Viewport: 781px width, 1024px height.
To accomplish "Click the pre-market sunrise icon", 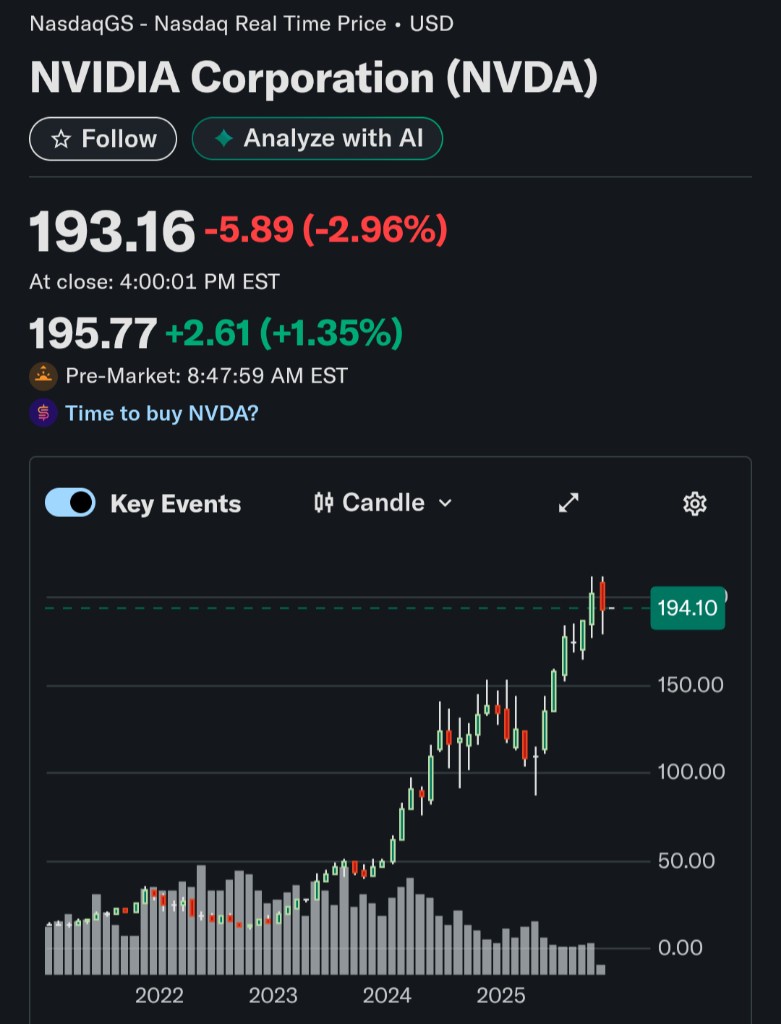I will (43, 376).
